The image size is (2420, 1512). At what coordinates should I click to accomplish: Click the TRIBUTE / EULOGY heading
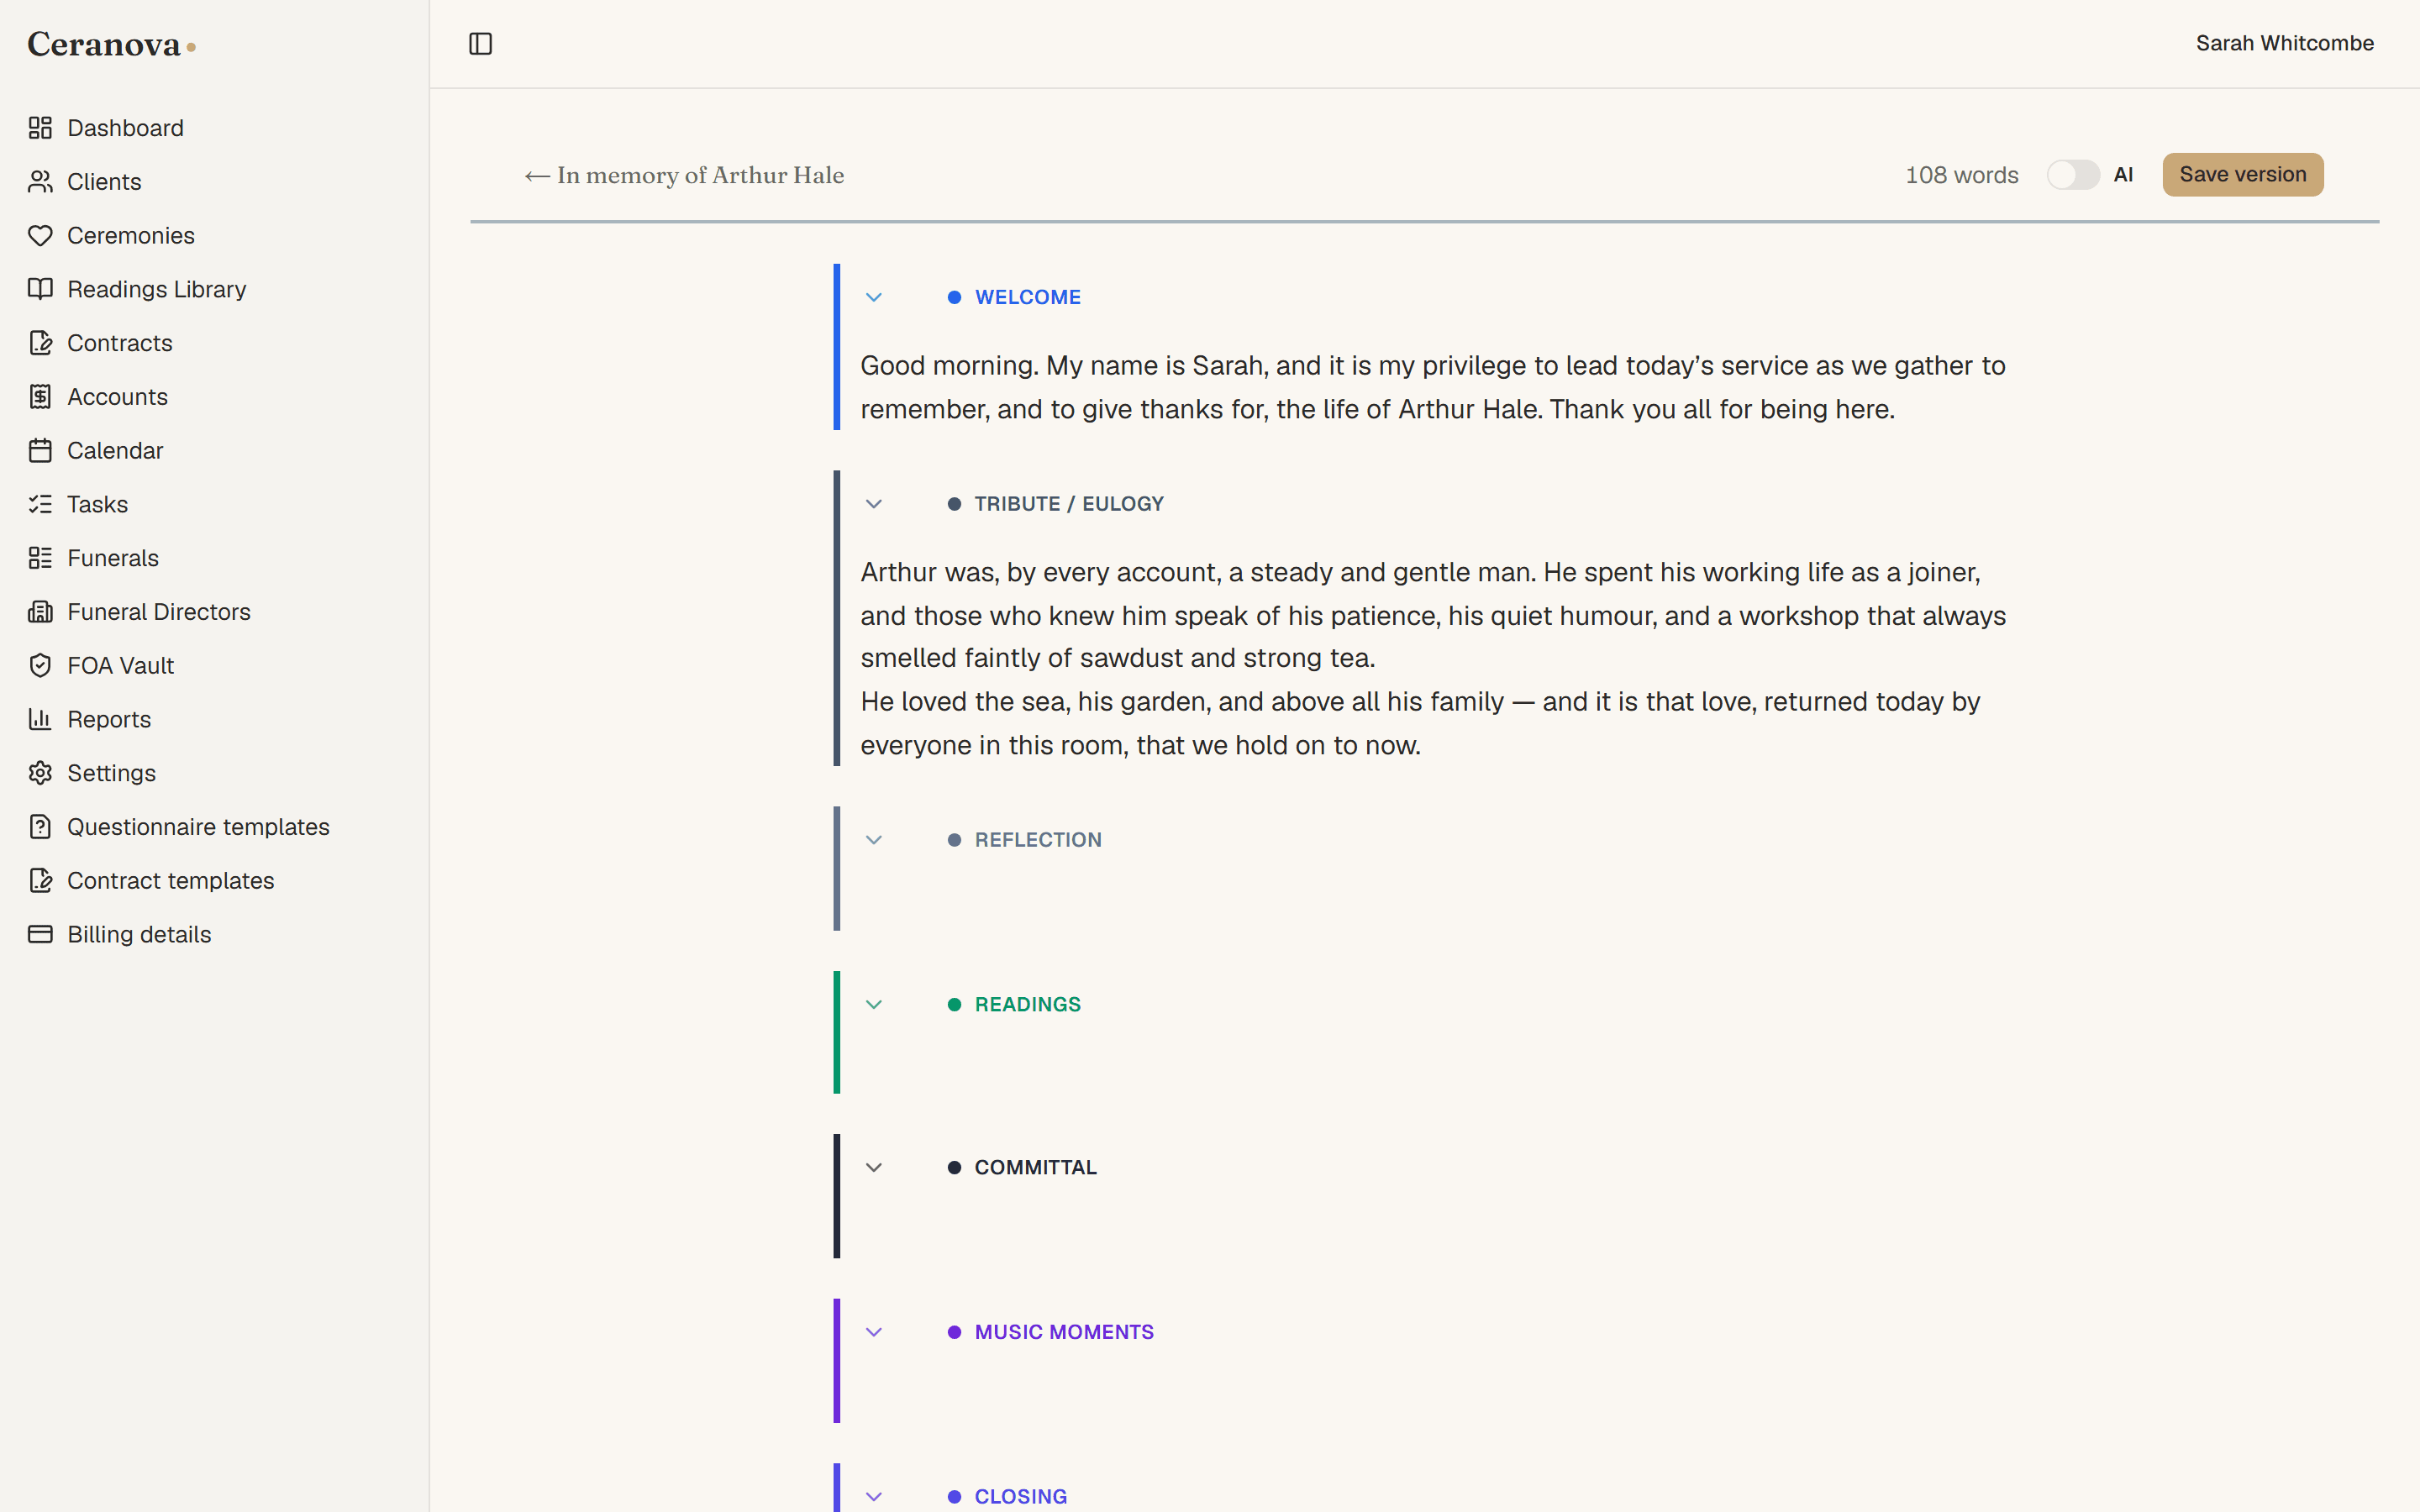pos(1069,504)
